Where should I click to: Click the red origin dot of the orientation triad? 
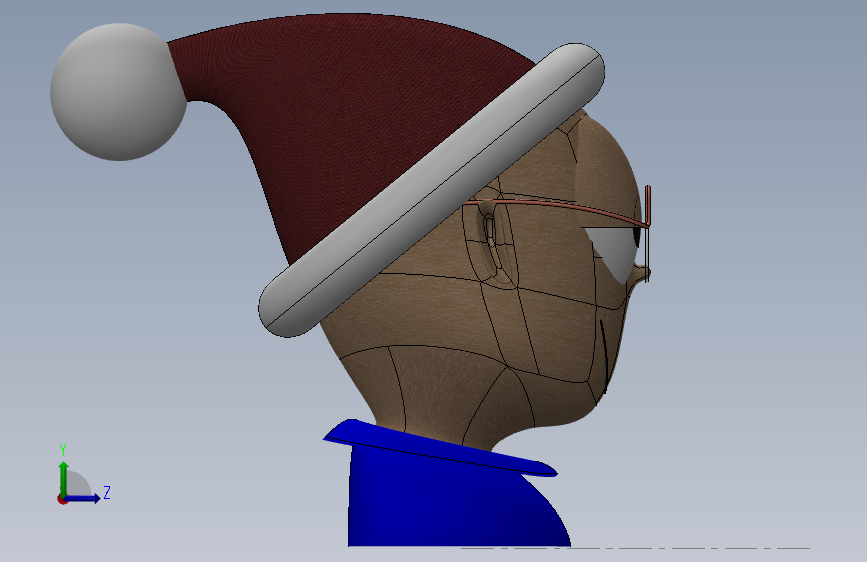click(62, 499)
